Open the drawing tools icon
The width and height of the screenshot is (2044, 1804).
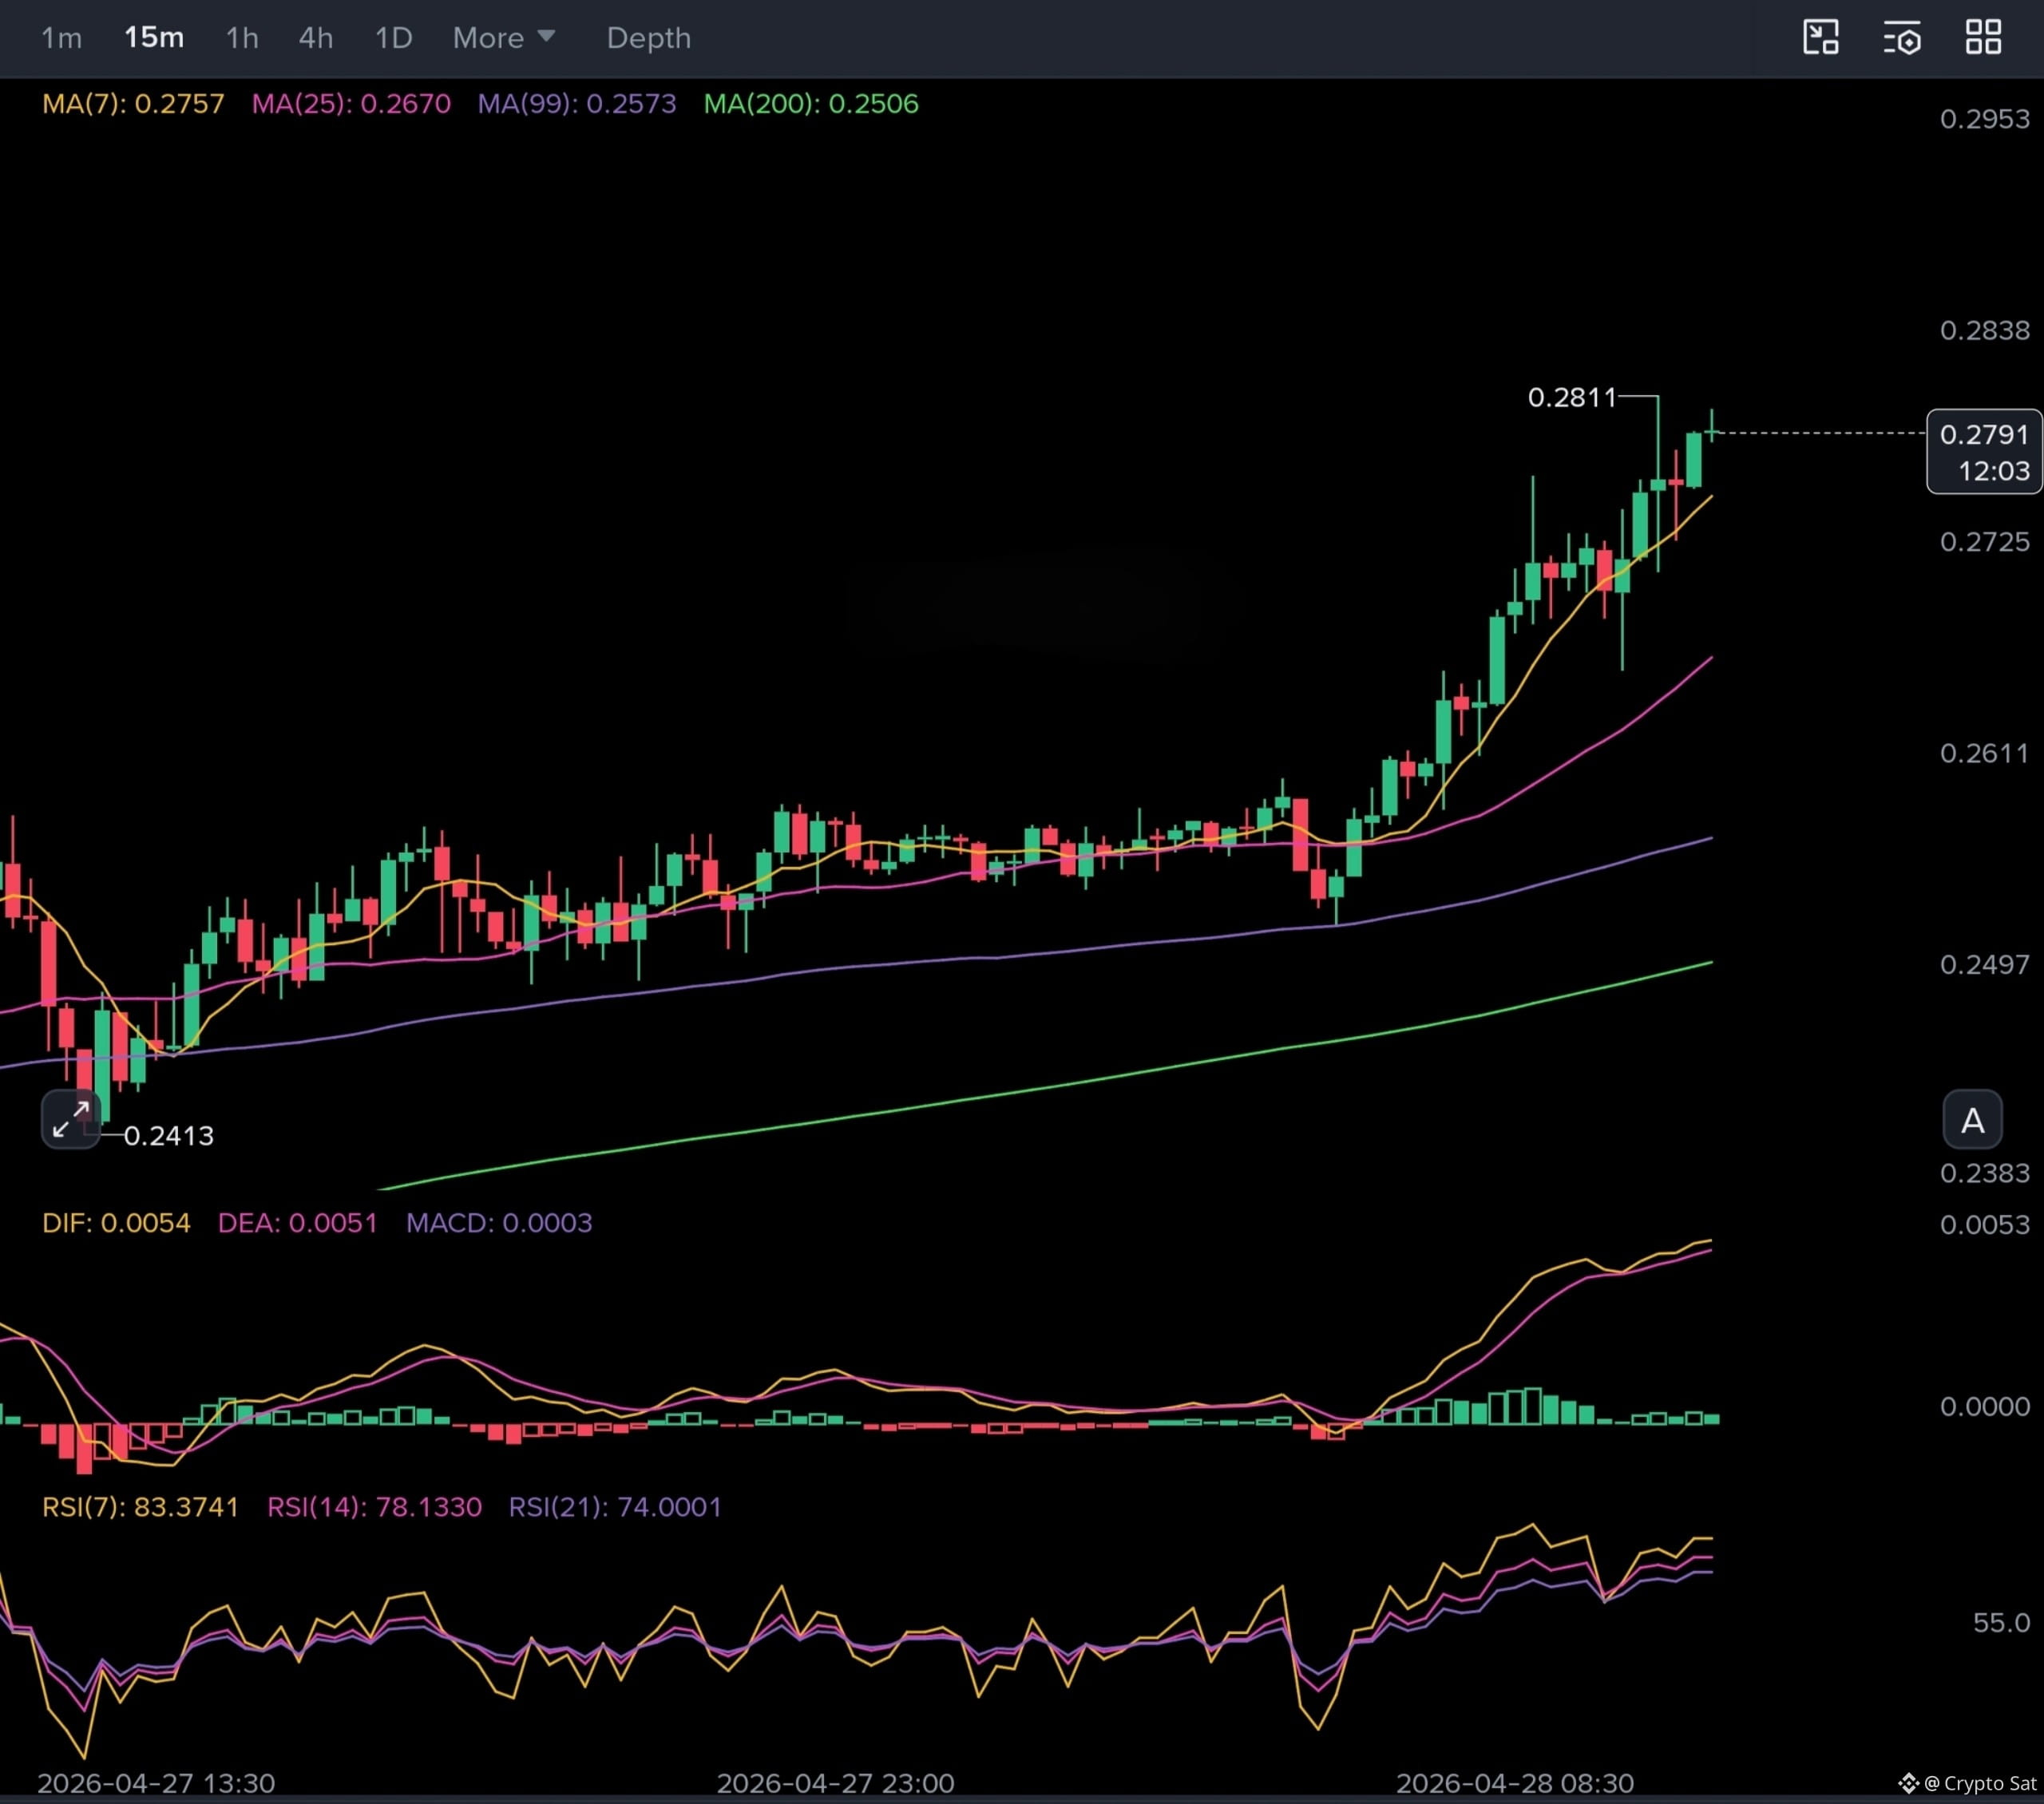pos(1821,38)
